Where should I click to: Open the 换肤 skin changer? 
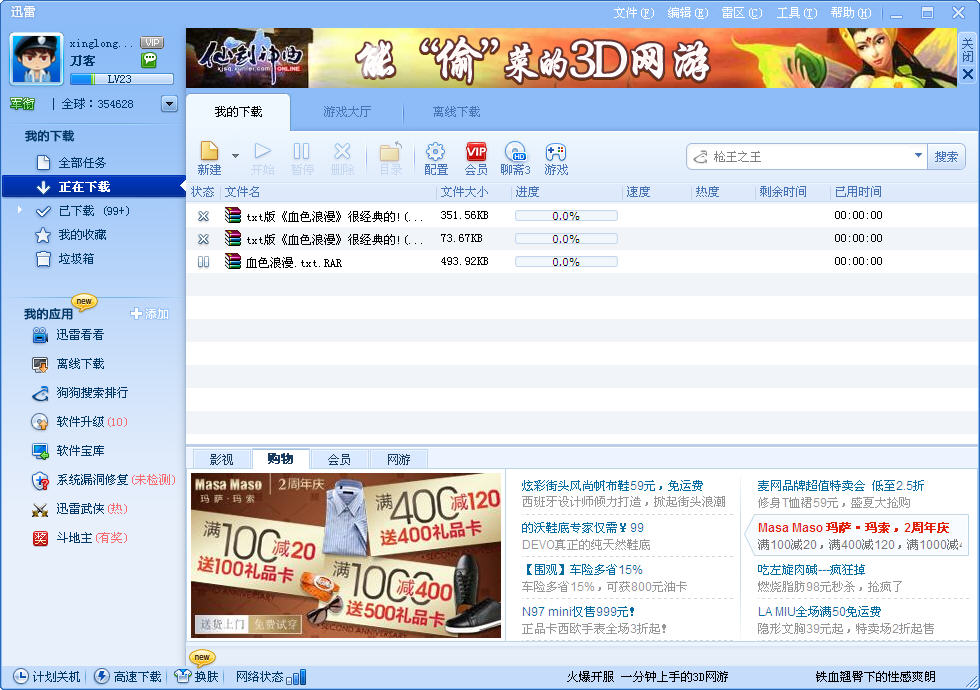coord(197,676)
